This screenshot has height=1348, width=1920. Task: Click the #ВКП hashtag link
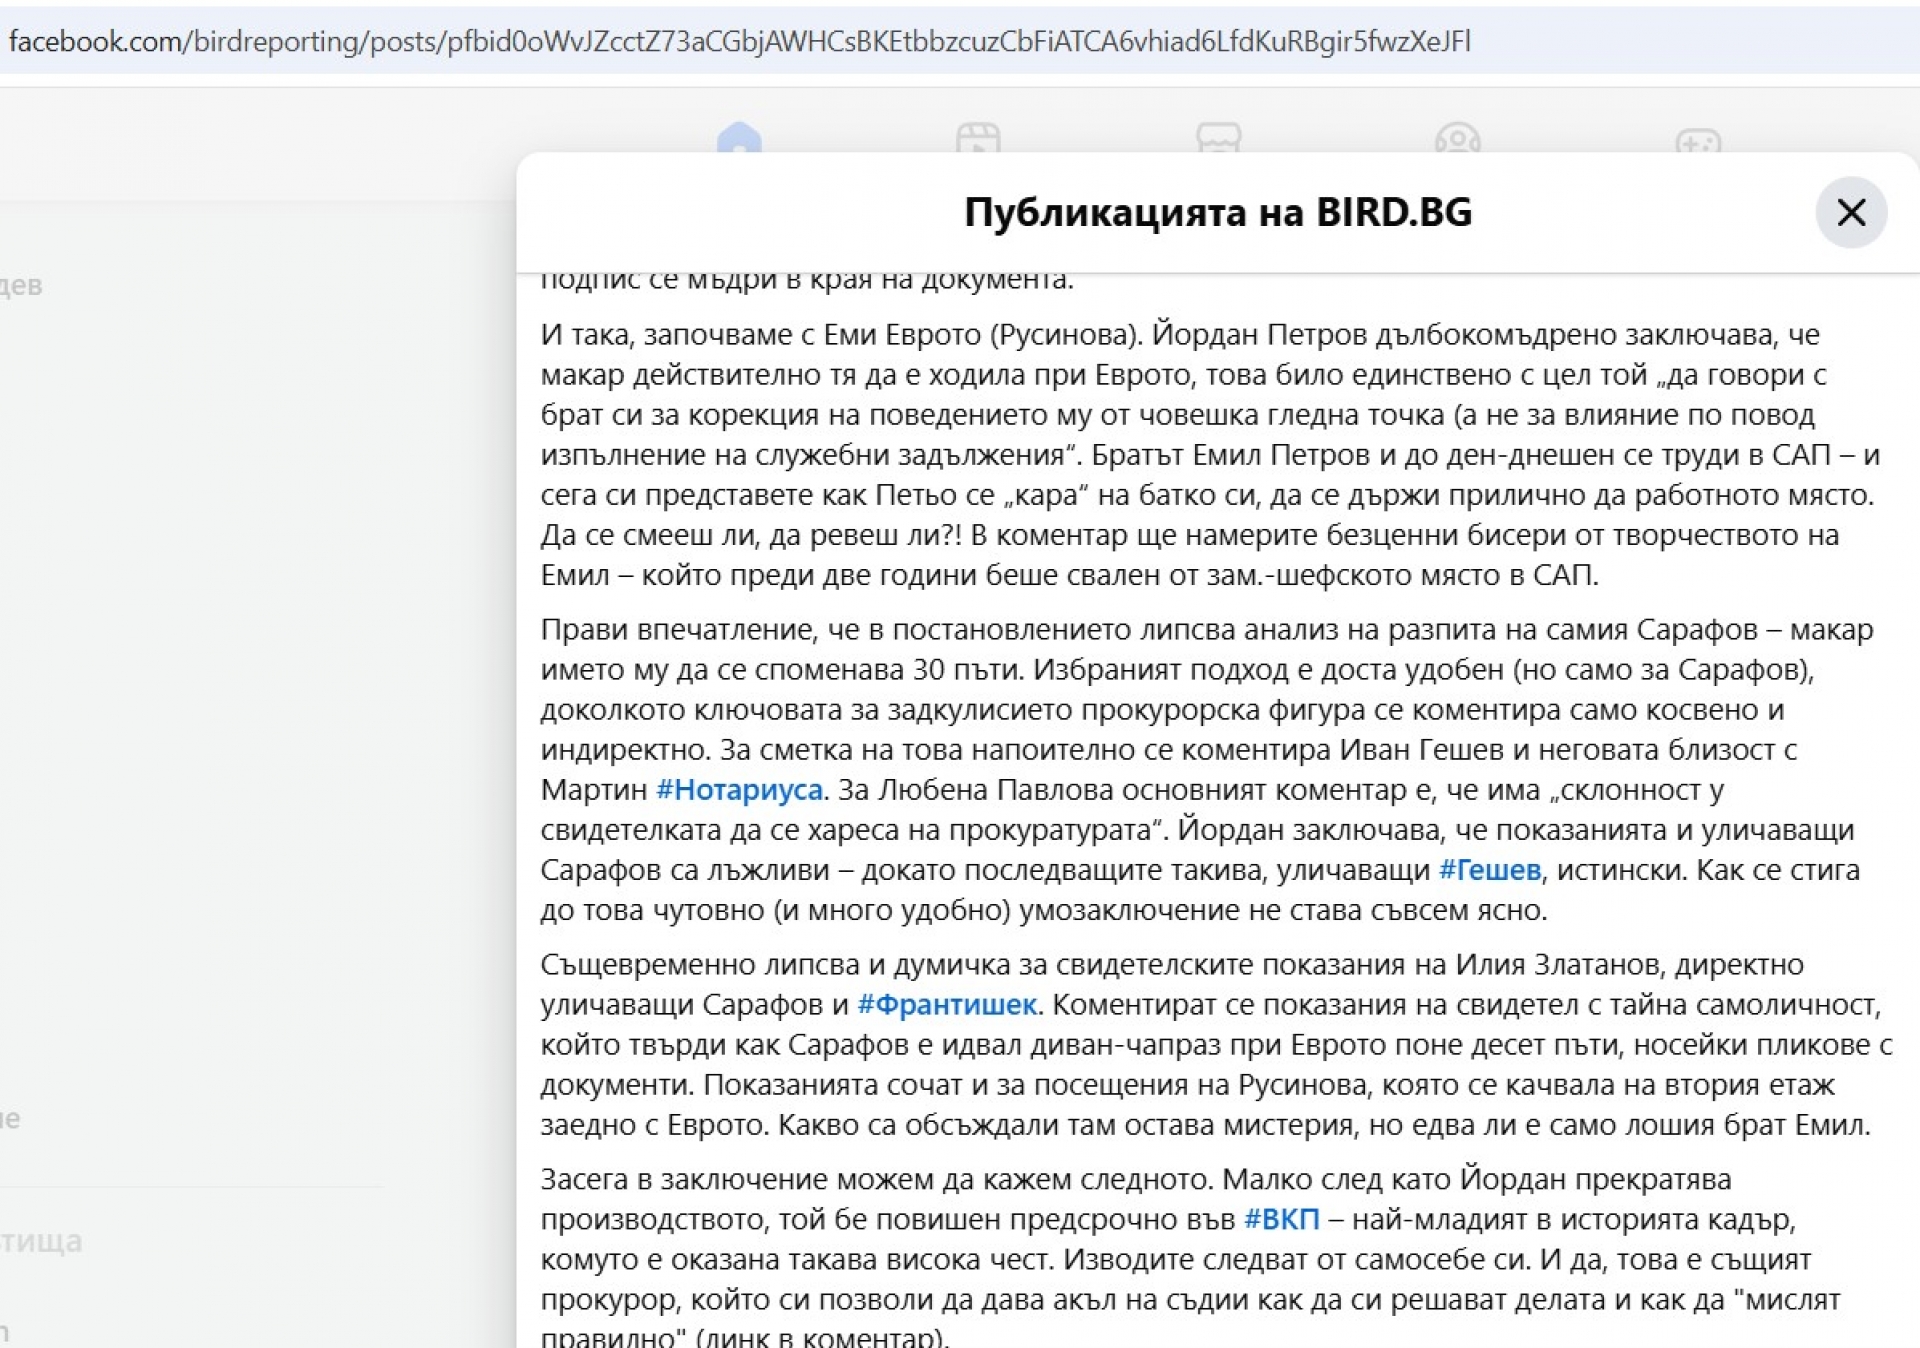[x=1281, y=1219]
